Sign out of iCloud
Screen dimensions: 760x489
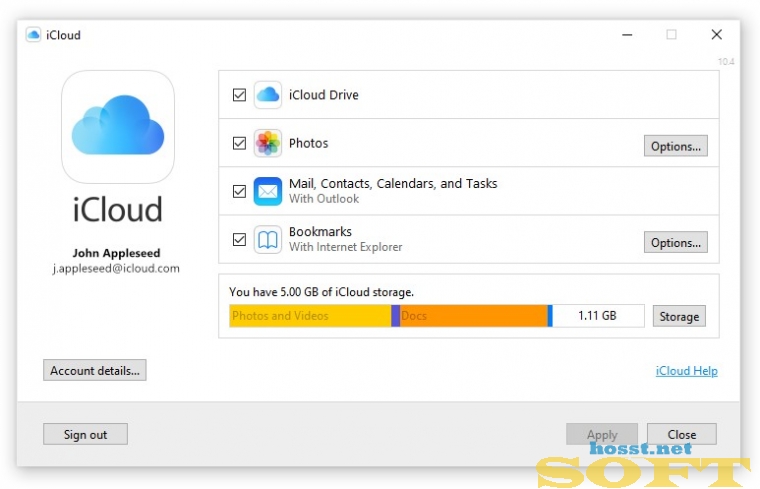coord(85,434)
